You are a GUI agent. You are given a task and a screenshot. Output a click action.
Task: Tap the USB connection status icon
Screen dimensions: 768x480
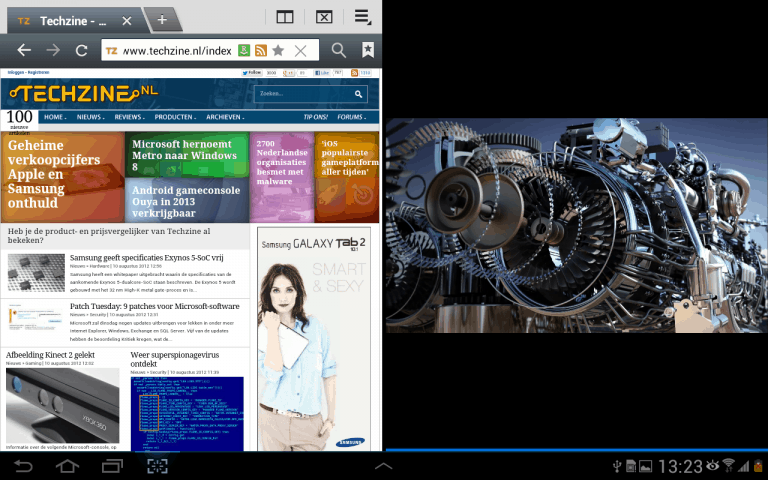(x=617, y=466)
